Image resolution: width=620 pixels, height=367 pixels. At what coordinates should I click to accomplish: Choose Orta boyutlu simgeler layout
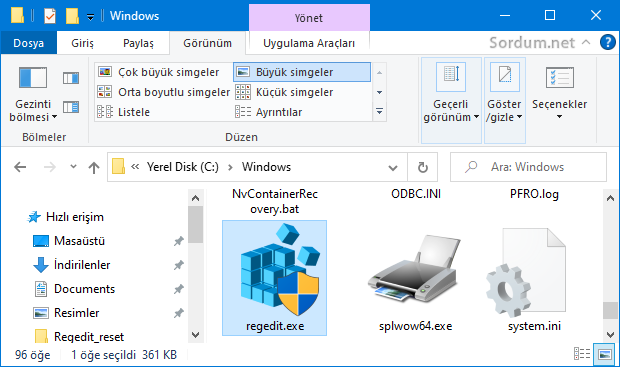click(163, 92)
